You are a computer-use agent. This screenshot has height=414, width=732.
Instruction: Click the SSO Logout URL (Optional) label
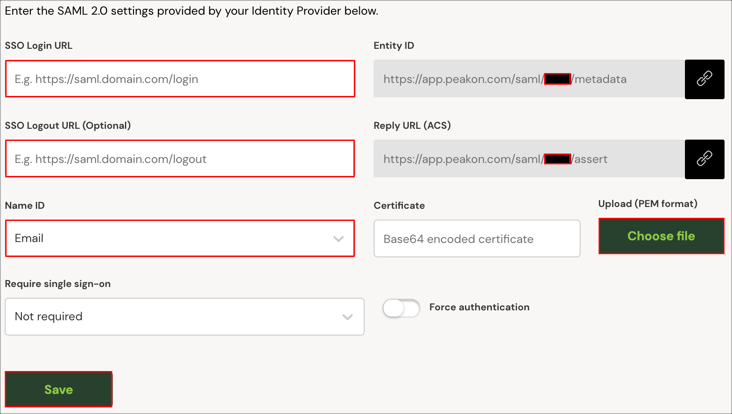coord(67,126)
